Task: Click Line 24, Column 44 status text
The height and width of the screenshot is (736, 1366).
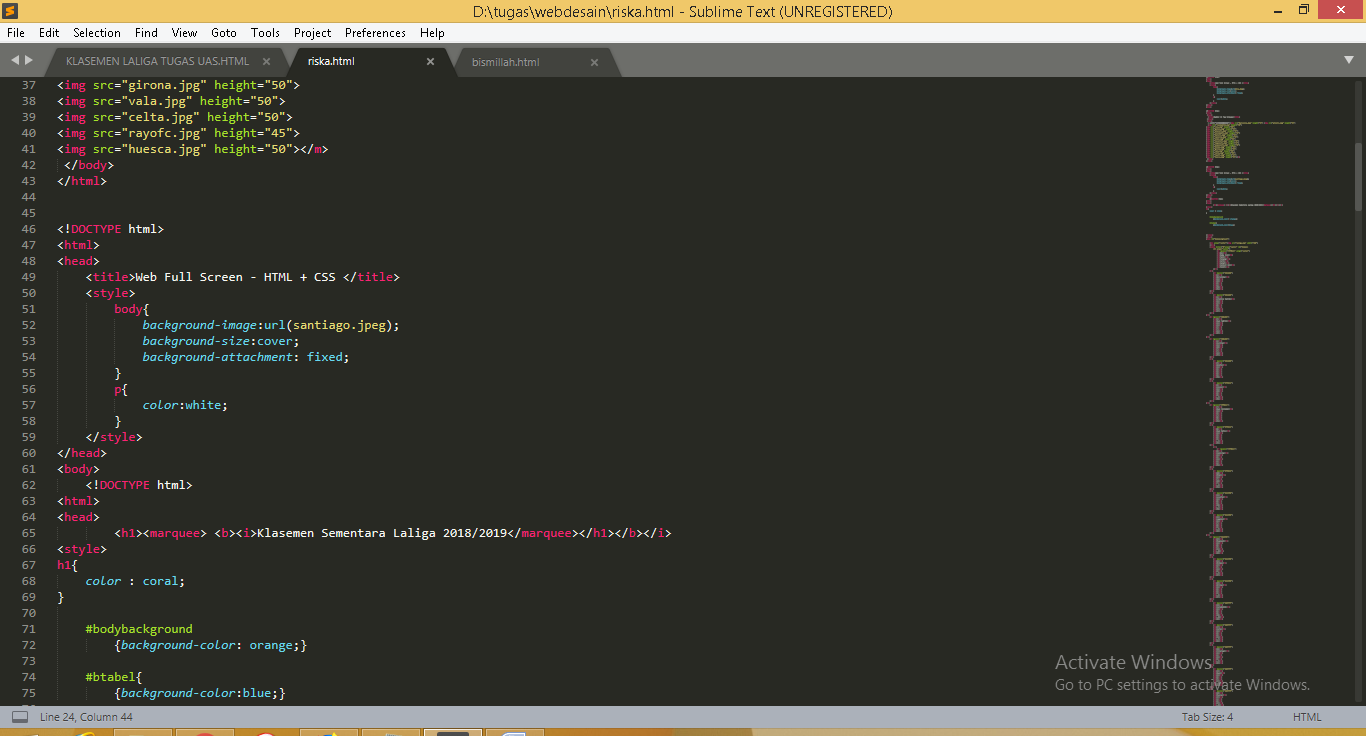Action: [86, 717]
